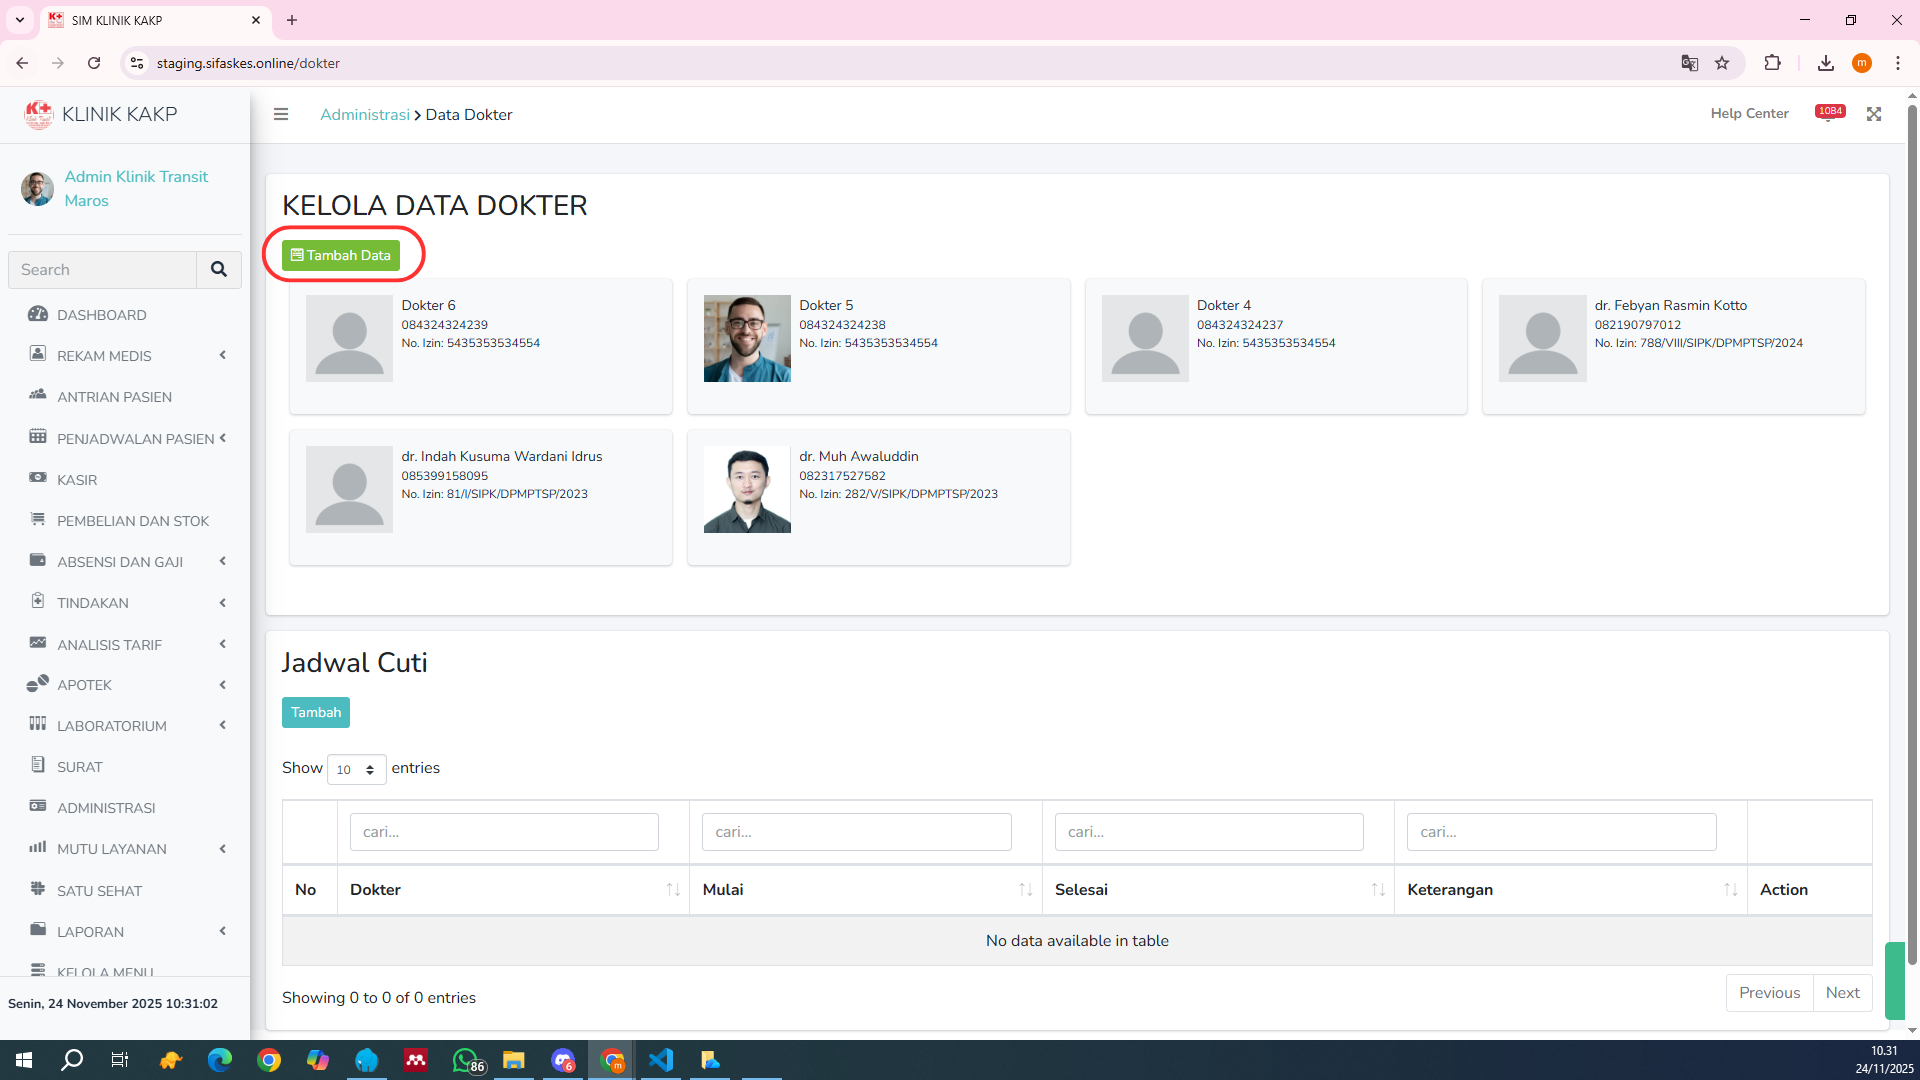This screenshot has height=1080, width=1920.
Task: Open the notification bell with 1084 badge
Action: [x=1829, y=114]
